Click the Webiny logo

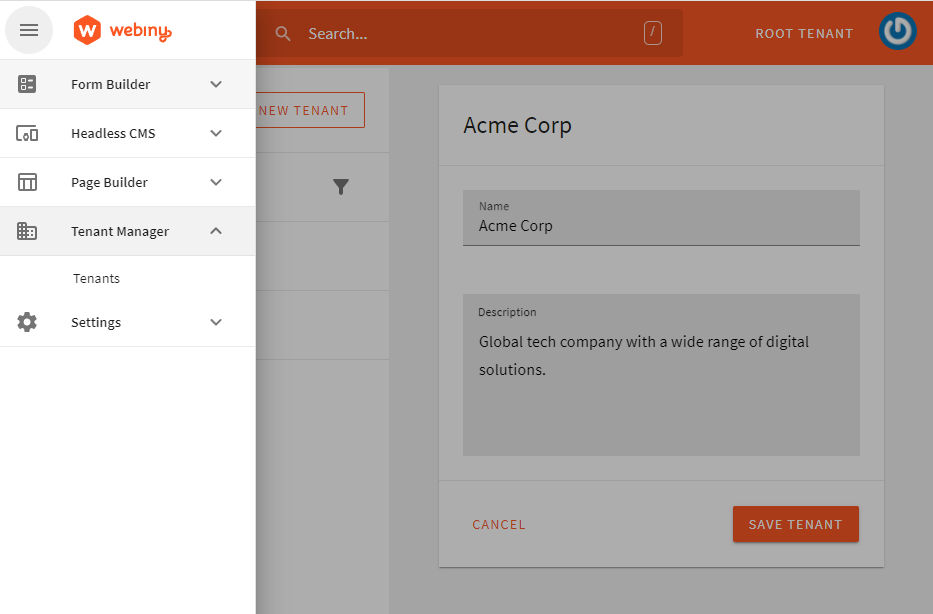click(x=122, y=30)
